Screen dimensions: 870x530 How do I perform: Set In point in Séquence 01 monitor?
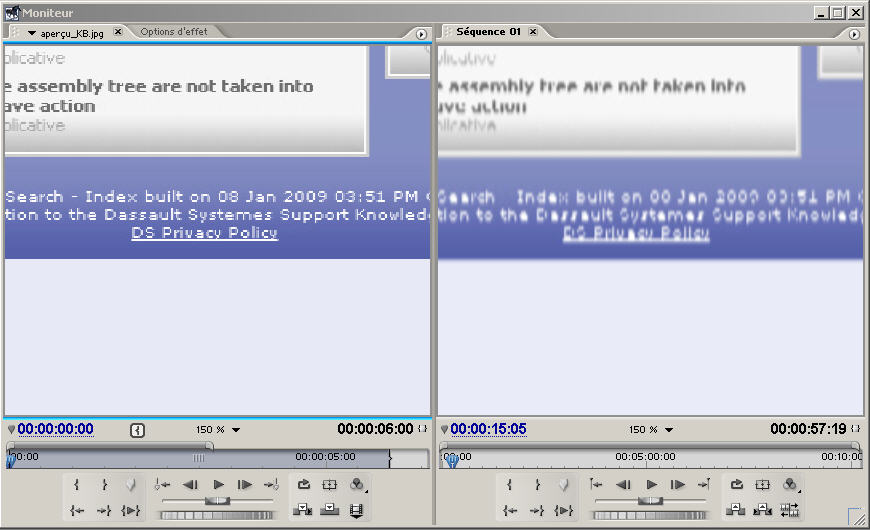pos(509,485)
